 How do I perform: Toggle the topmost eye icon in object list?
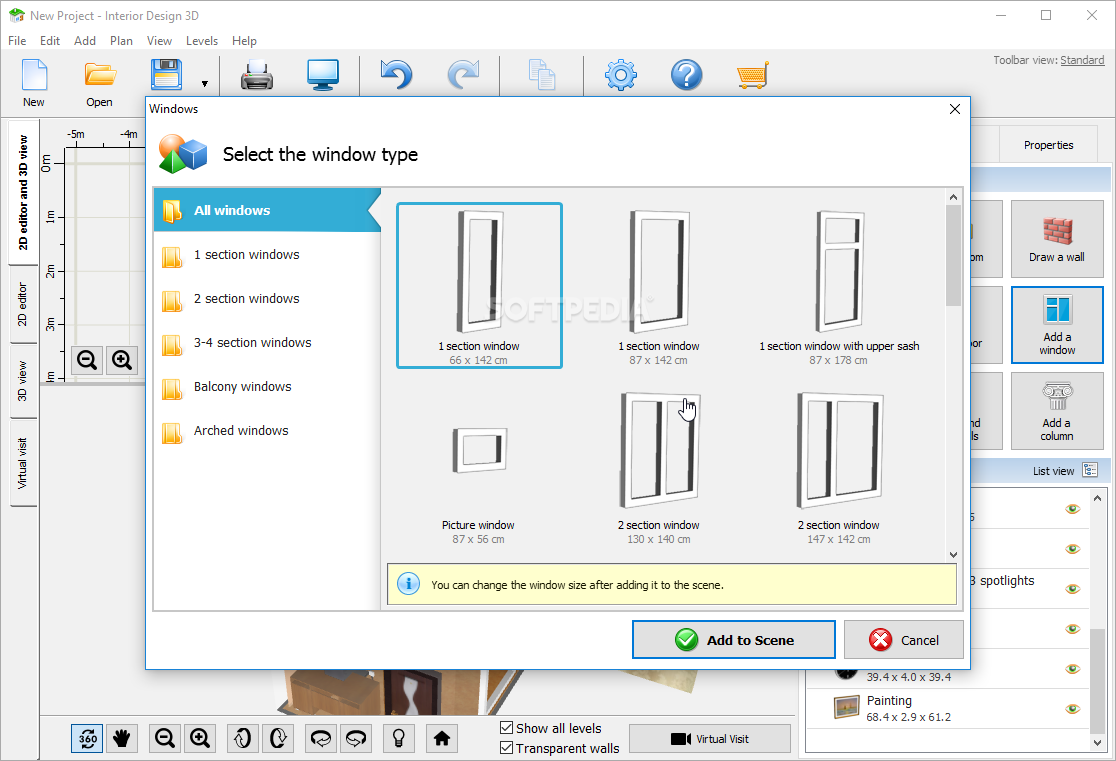[x=1073, y=509]
